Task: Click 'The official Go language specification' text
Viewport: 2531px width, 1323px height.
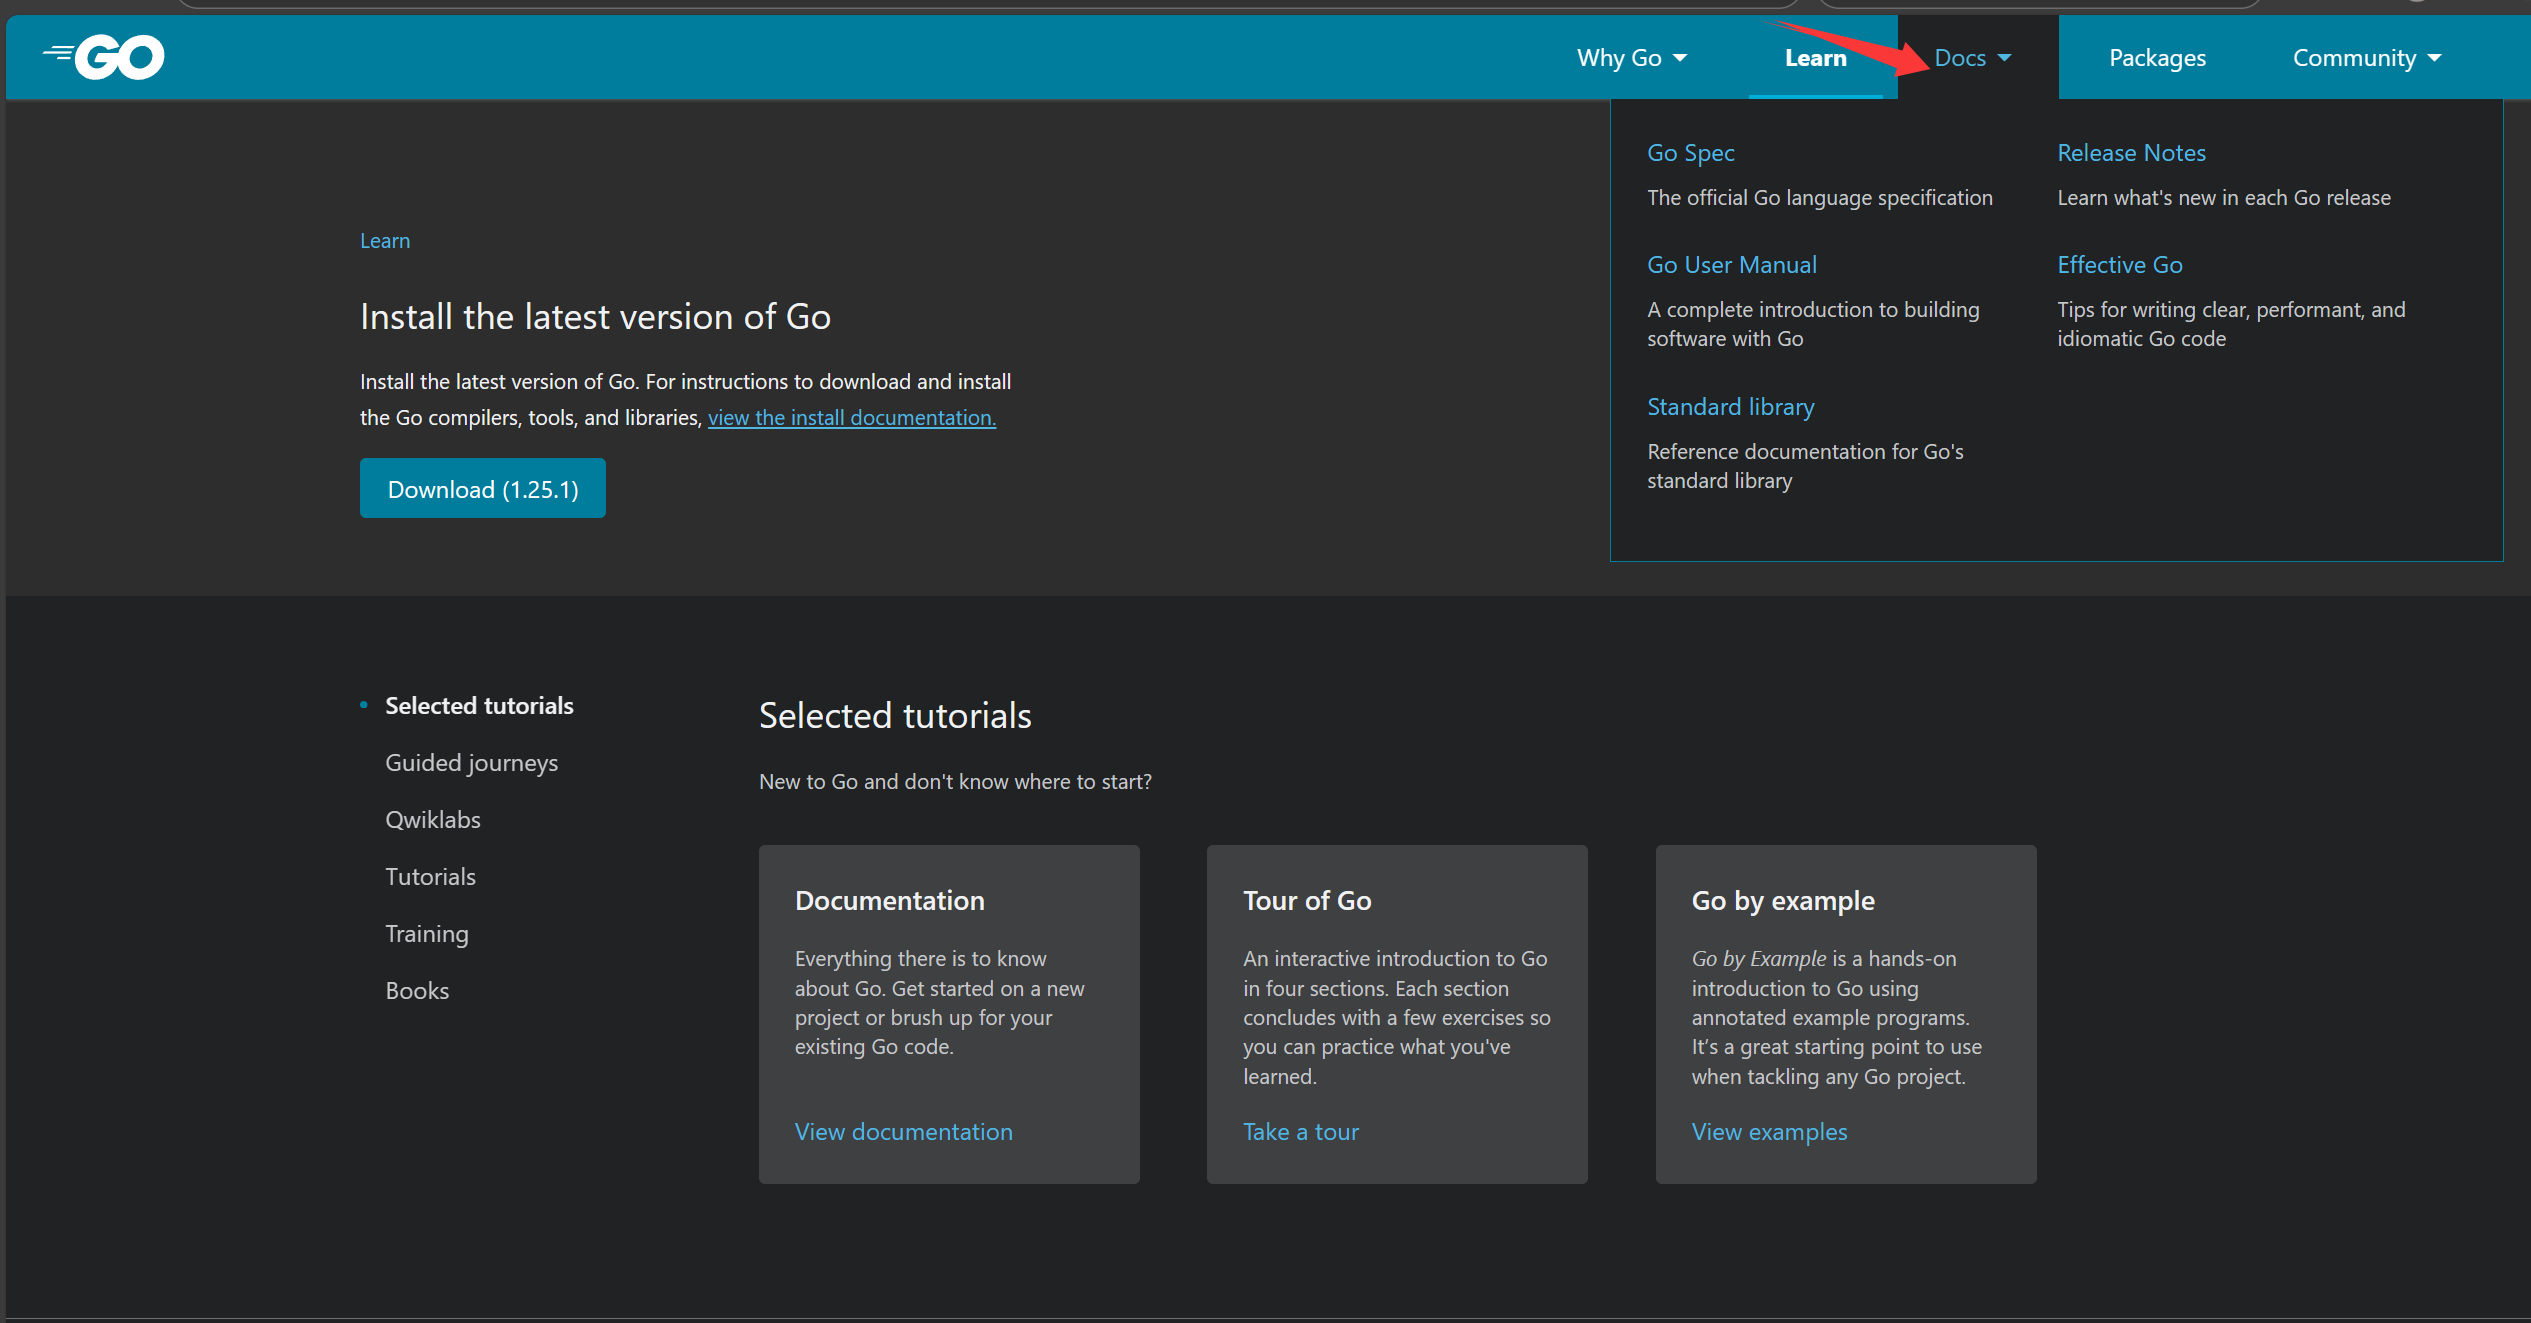Action: 1819,198
